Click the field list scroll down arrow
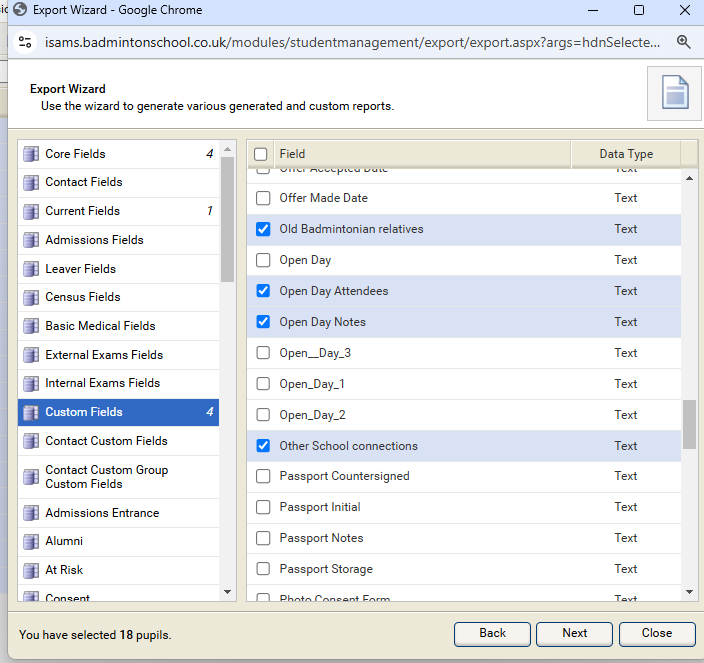 [690, 592]
